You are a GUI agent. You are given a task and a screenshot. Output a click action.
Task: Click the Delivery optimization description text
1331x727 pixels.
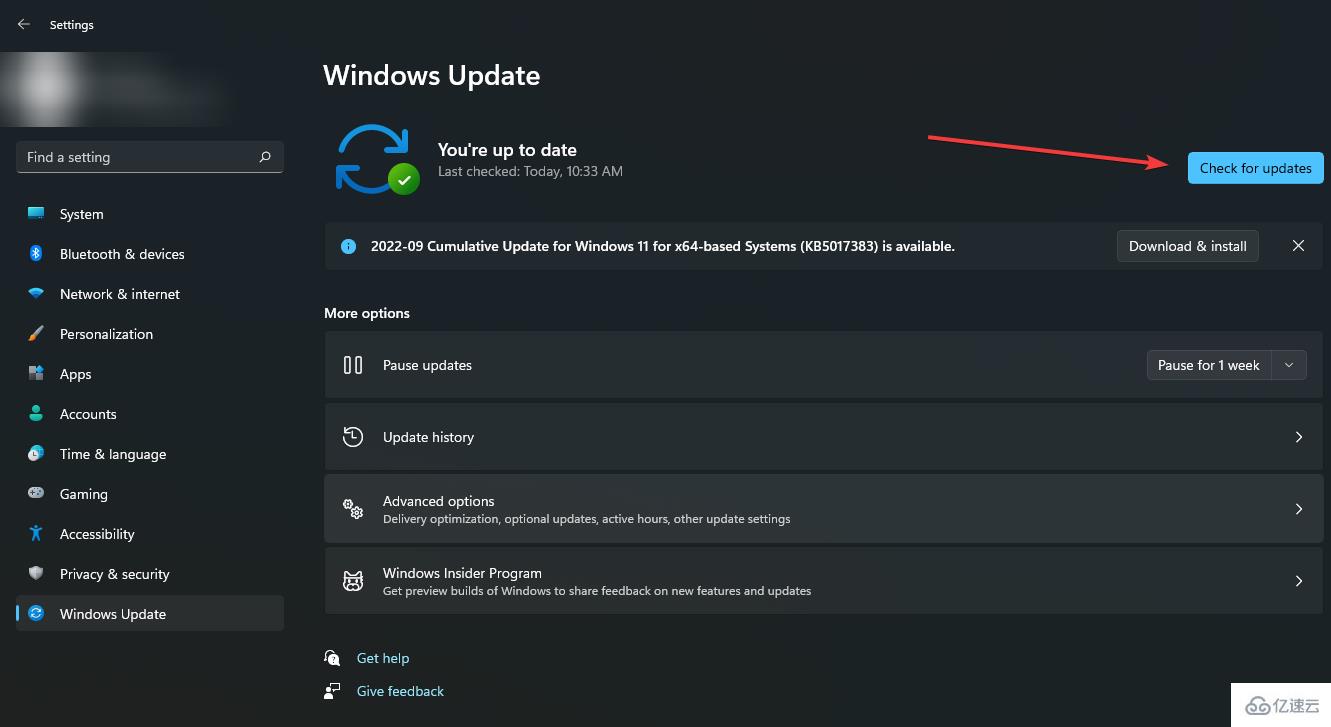(x=587, y=519)
